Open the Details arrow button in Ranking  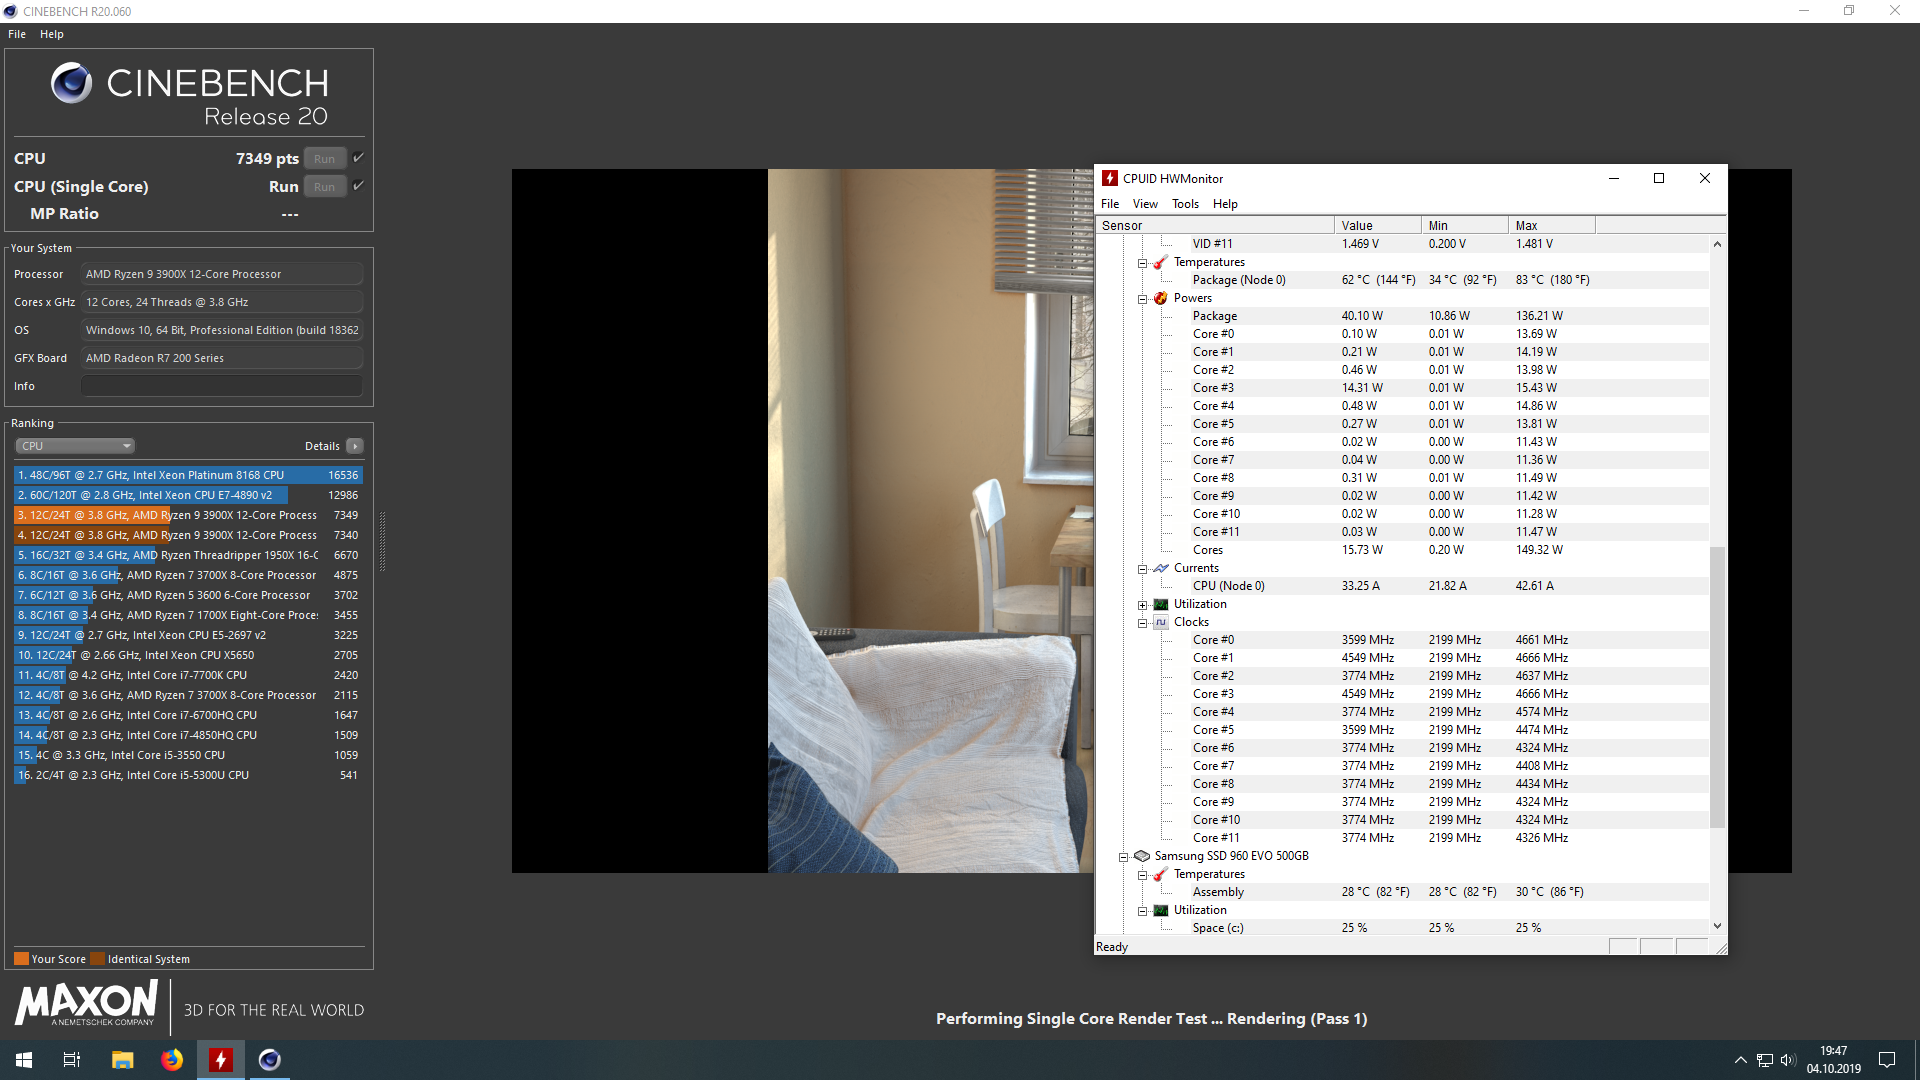pyautogui.click(x=355, y=446)
